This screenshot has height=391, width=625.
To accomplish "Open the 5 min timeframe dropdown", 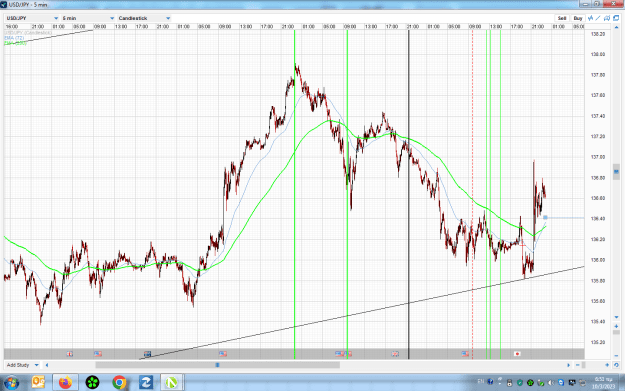I will tap(88, 18).
